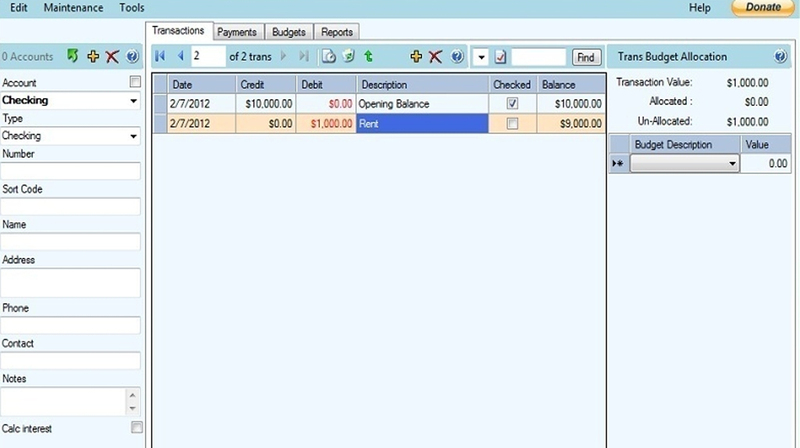Screen dimensions: 800x448
Task: Toggle the Account checkbox
Action: pos(136,82)
